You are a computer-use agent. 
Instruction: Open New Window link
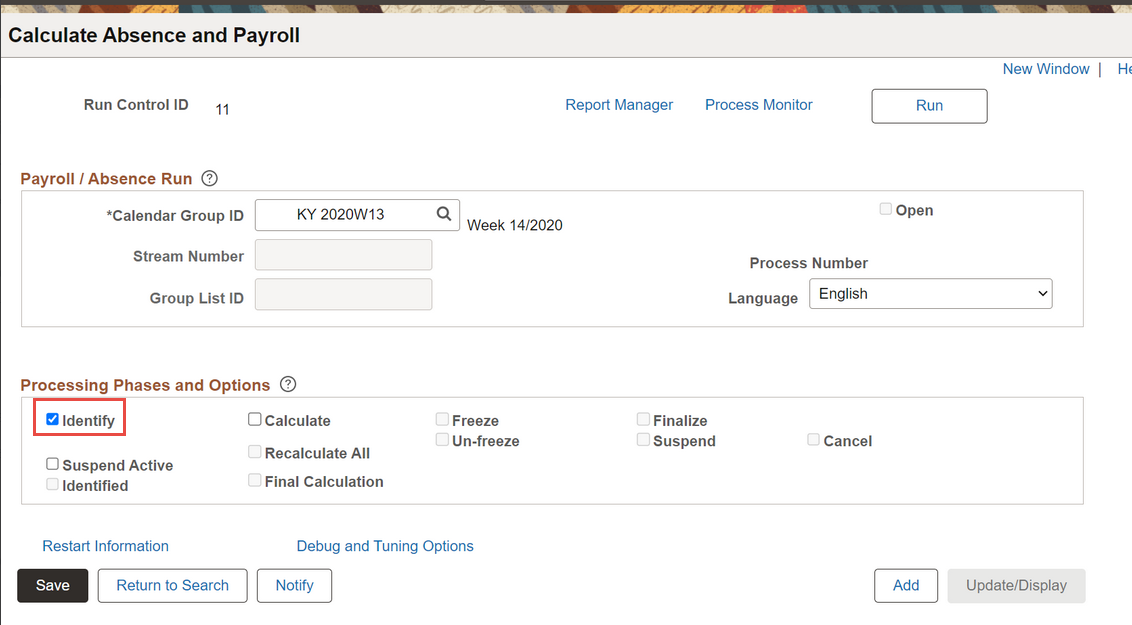click(1045, 69)
